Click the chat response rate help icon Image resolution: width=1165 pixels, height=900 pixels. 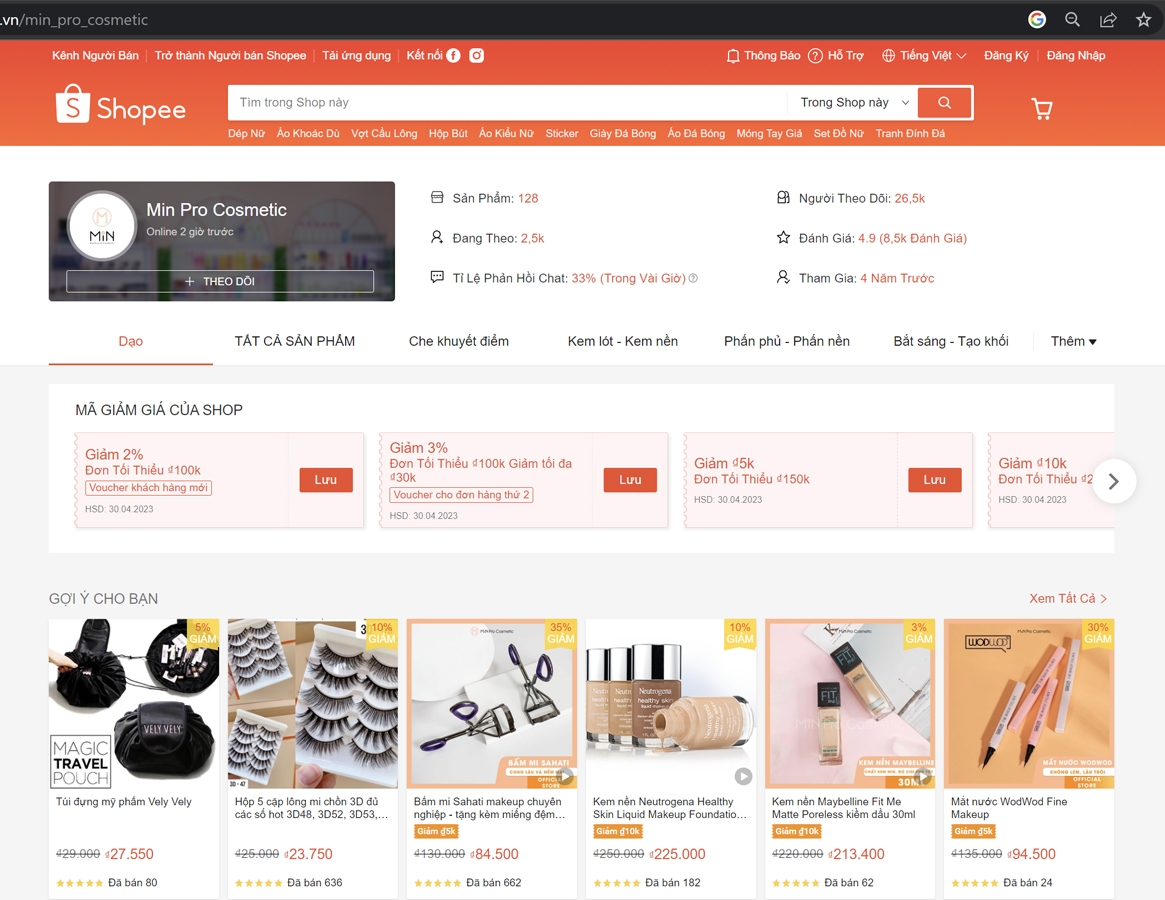coord(693,278)
